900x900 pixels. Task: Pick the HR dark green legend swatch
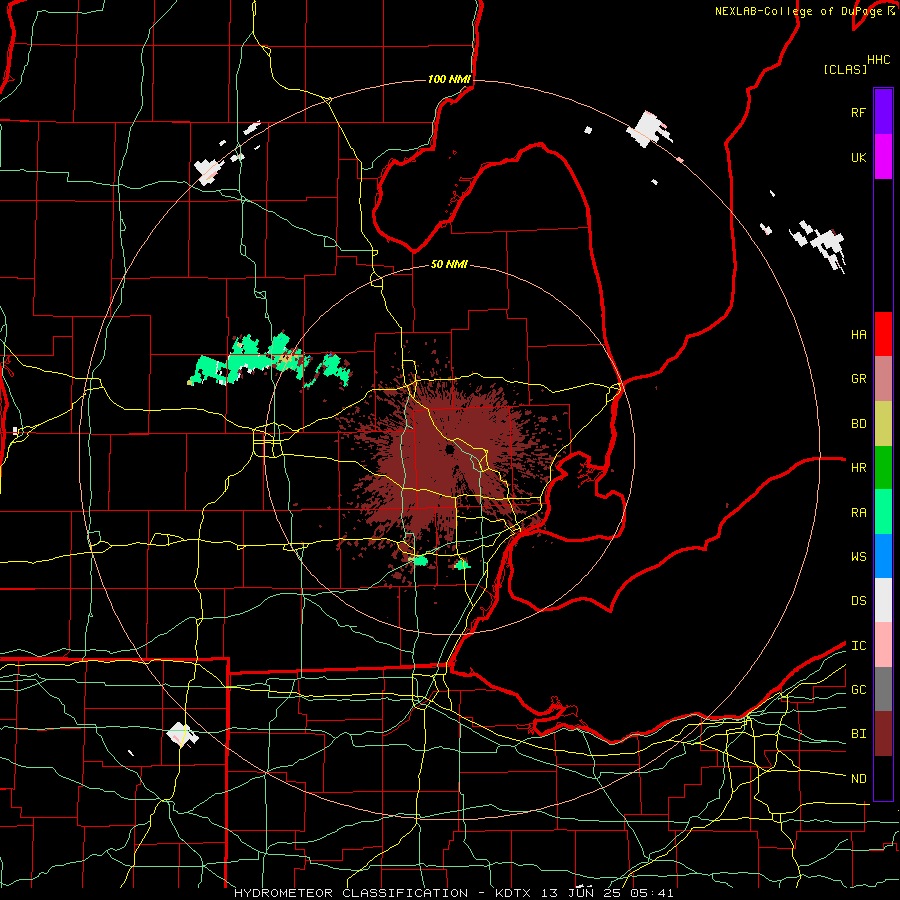coord(883,467)
